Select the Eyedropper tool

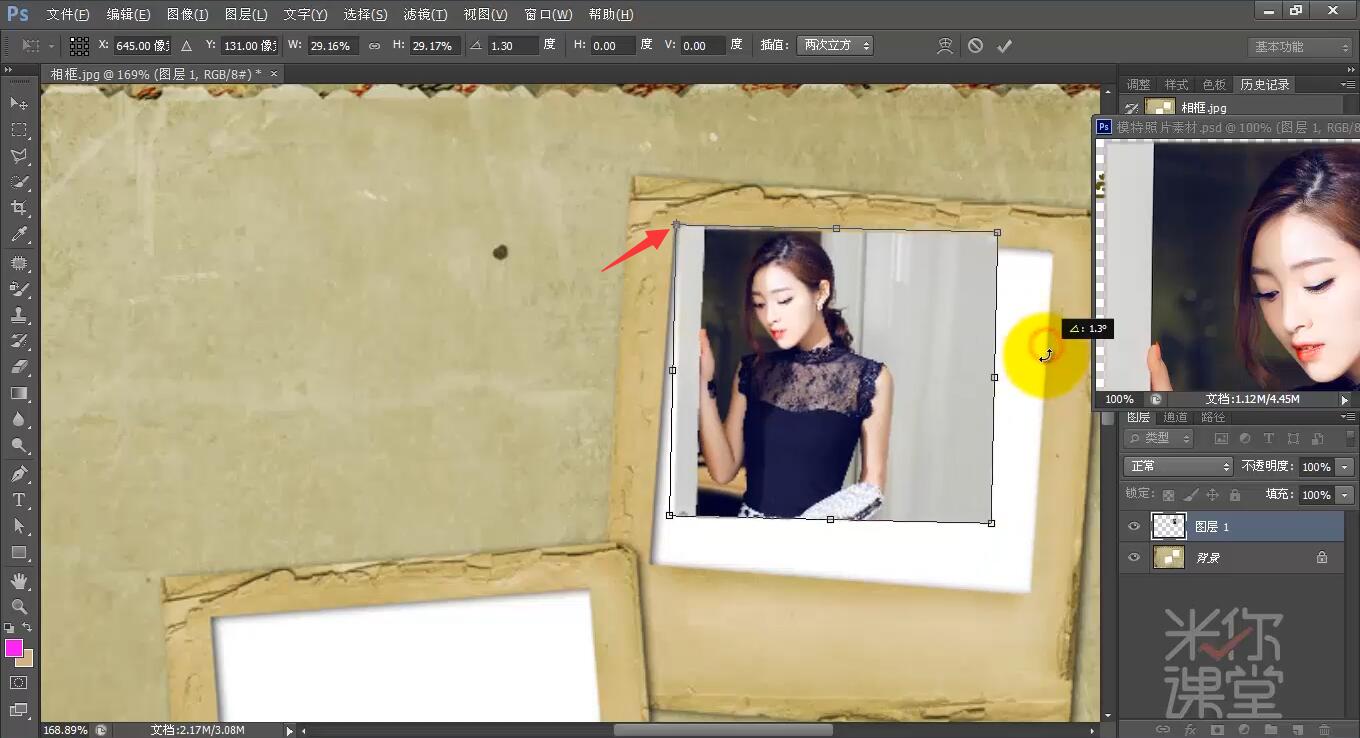18,235
